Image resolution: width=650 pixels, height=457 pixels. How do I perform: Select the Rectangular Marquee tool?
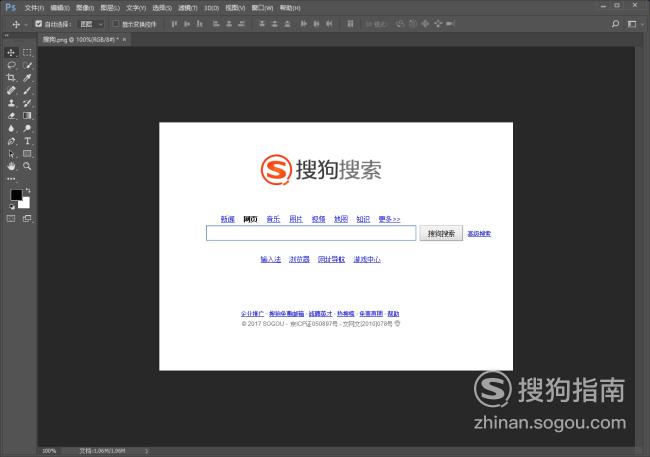coord(27,53)
